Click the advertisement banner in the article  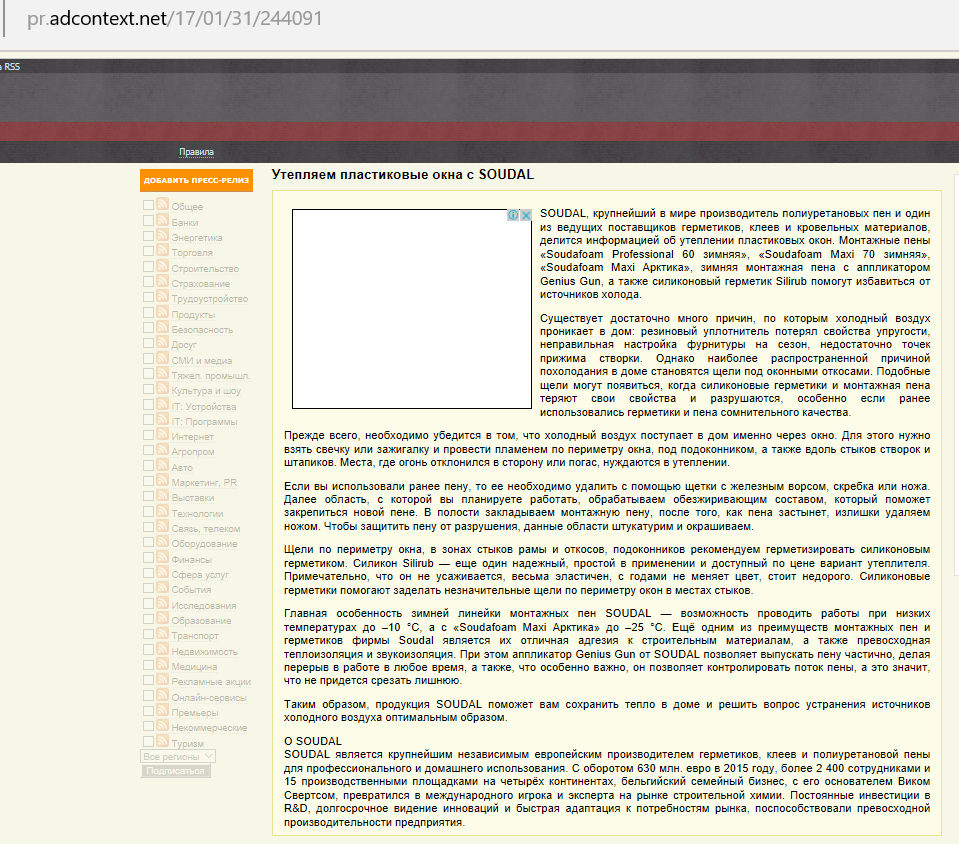(412, 309)
